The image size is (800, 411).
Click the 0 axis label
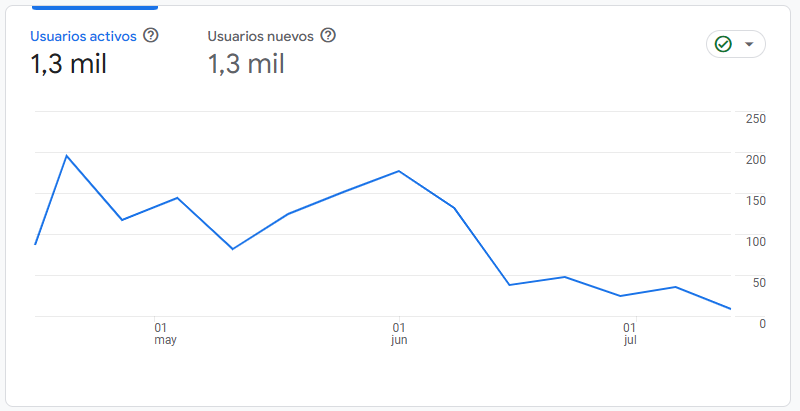pyautogui.click(x=762, y=323)
